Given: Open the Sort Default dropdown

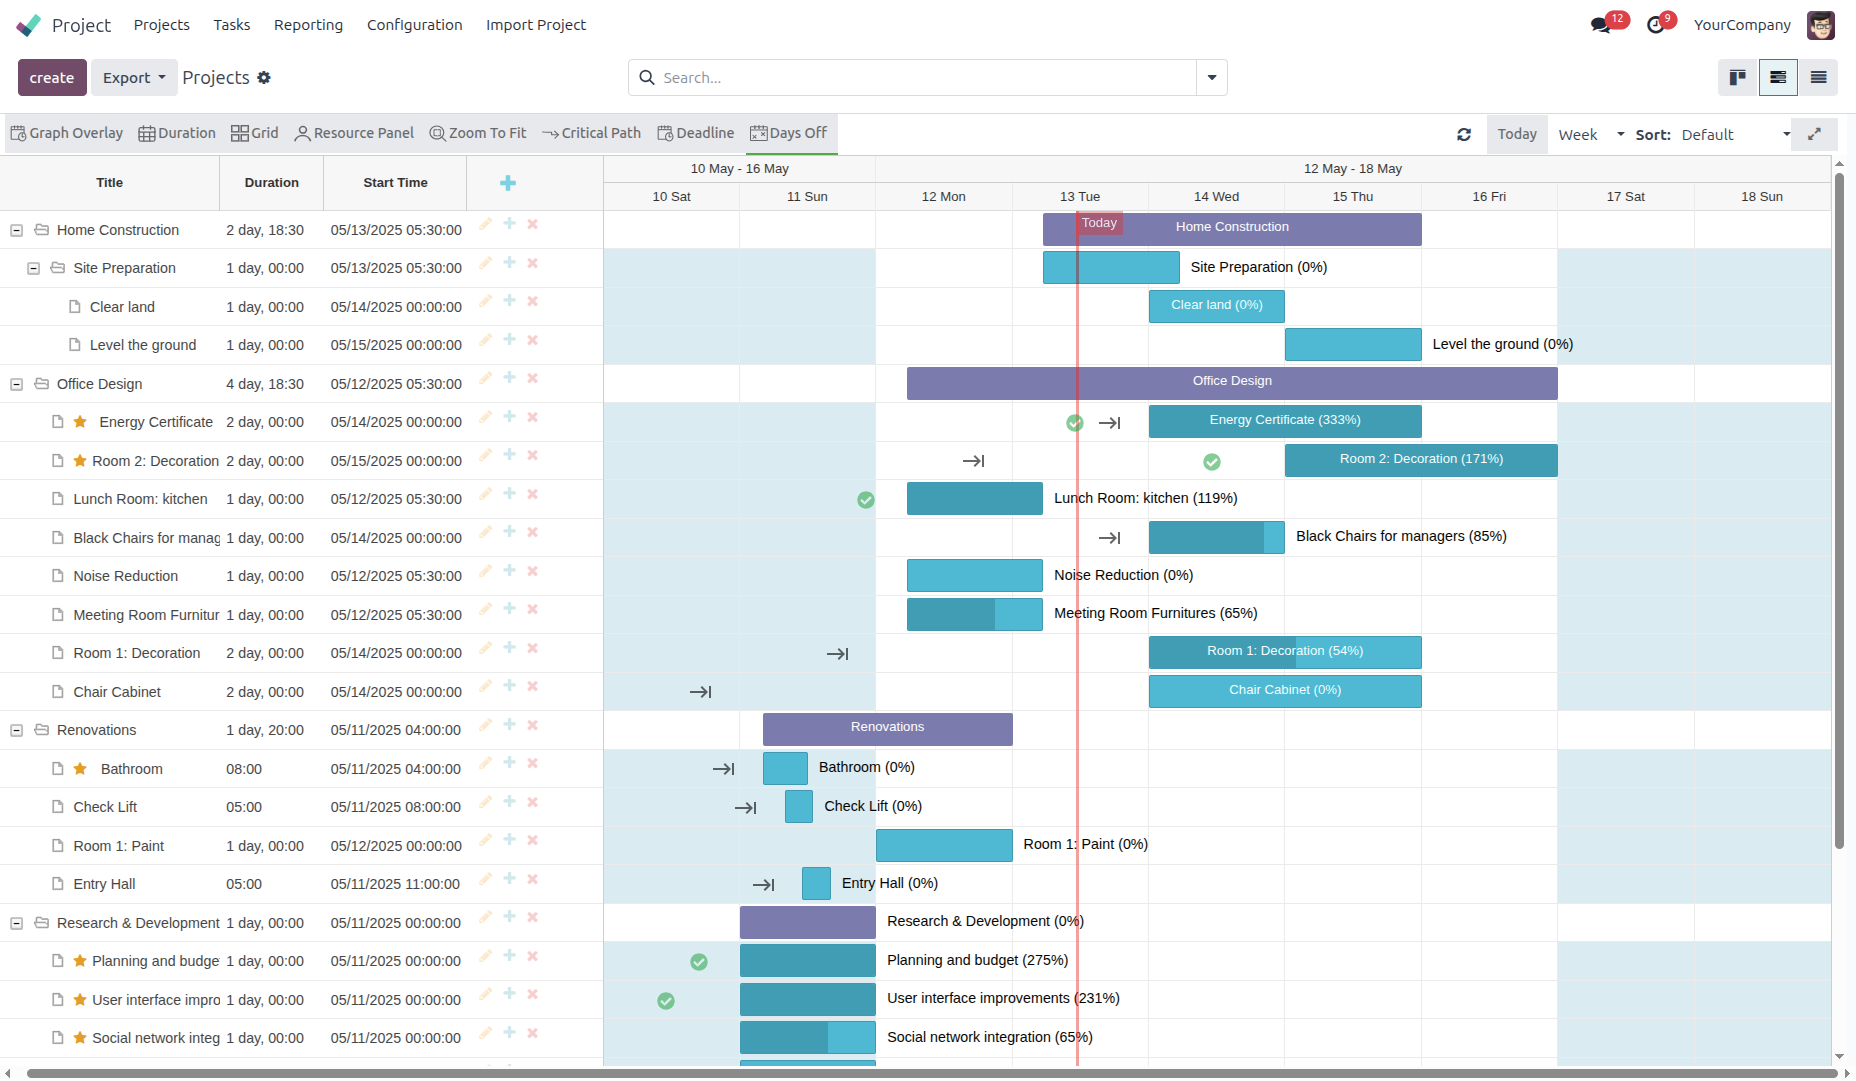Looking at the screenshot, I should tap(1735, 134).
